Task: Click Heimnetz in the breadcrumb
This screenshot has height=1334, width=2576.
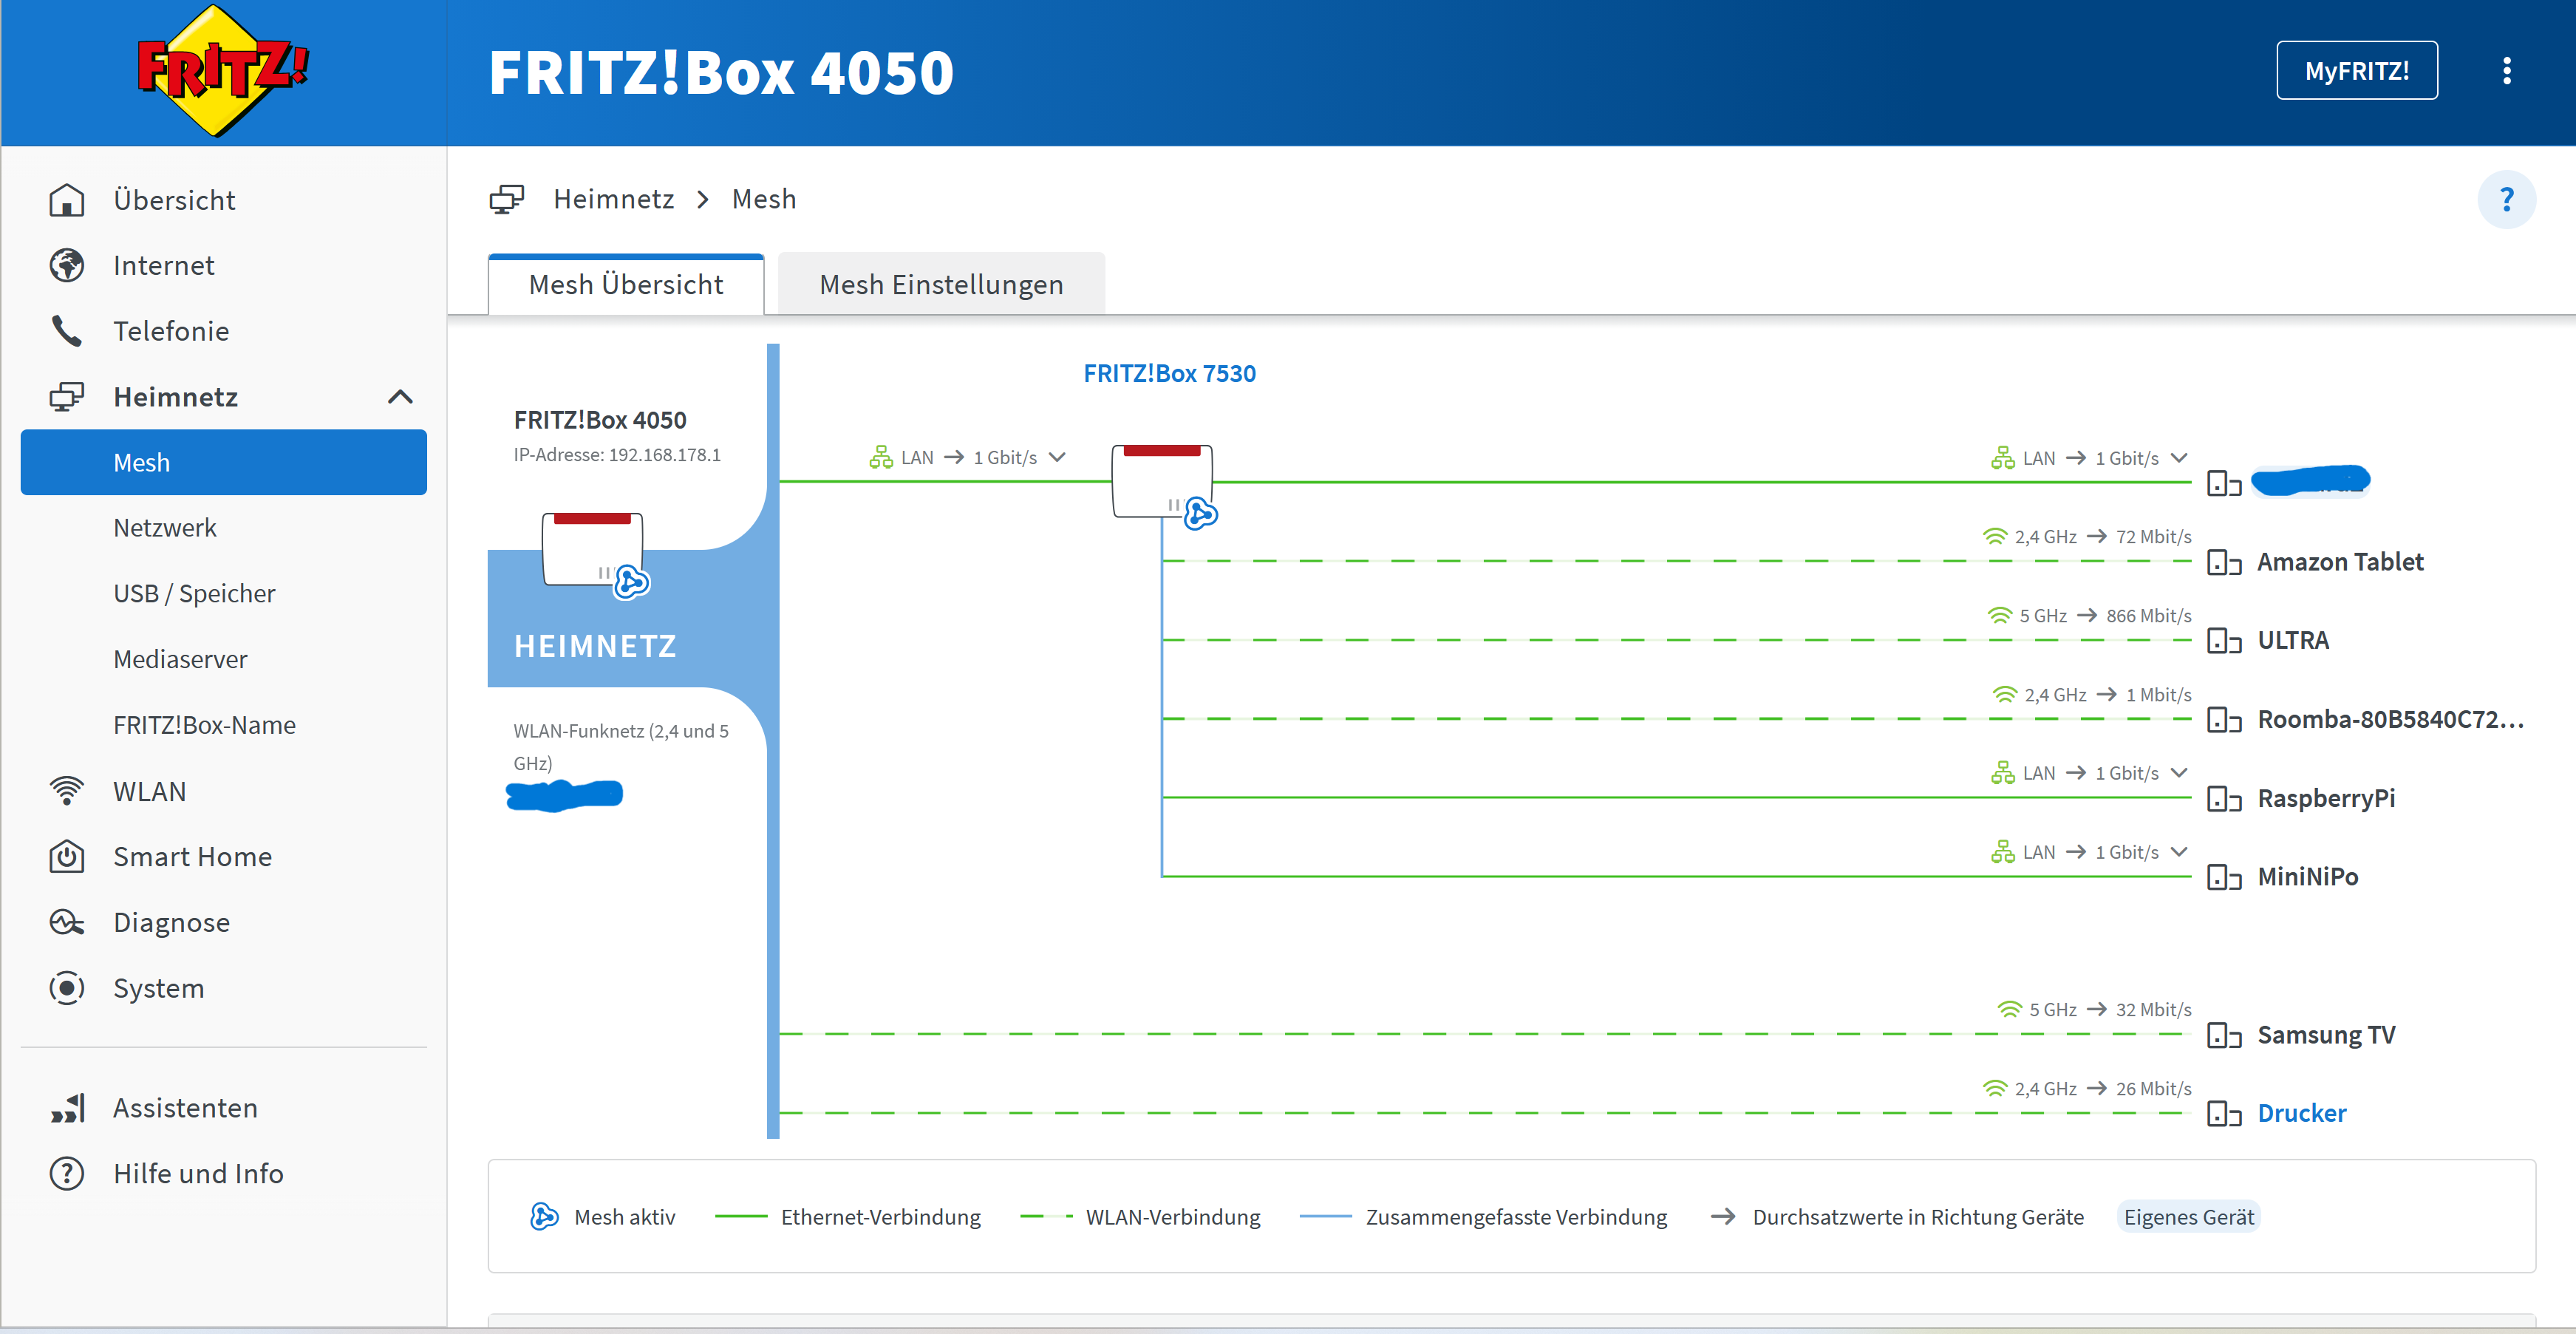Action: tap(613, 199)
